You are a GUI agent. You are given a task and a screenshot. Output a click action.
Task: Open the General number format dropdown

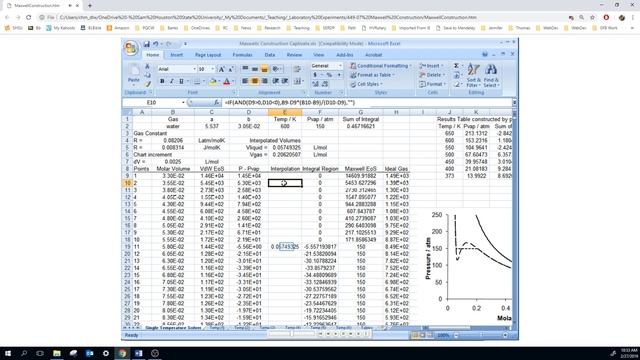340,66
